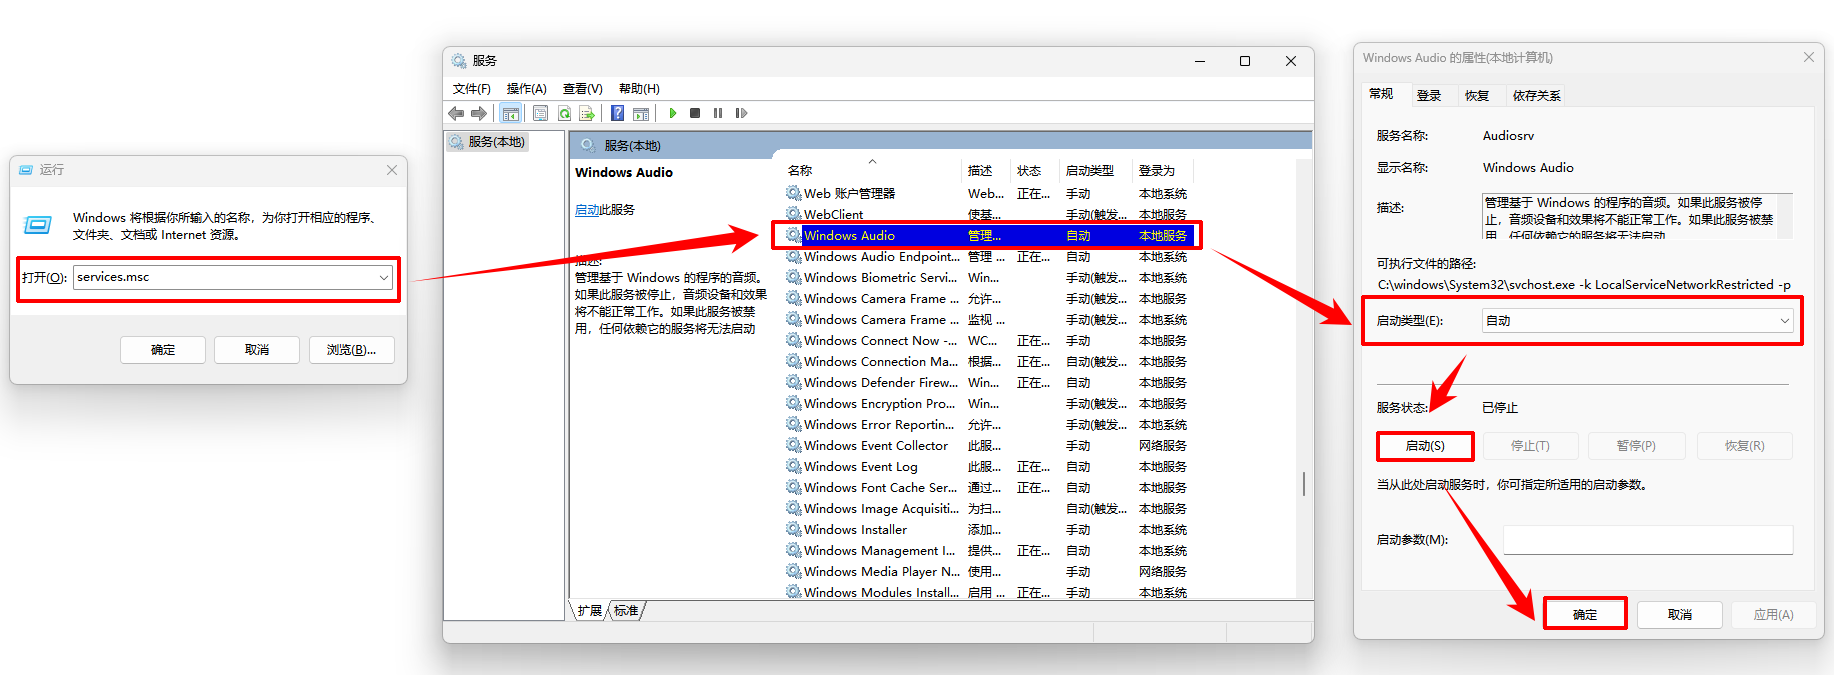Open the 文件(F) menu
Viewport: 1834px width, 675px height.
(x=472, y=89)
